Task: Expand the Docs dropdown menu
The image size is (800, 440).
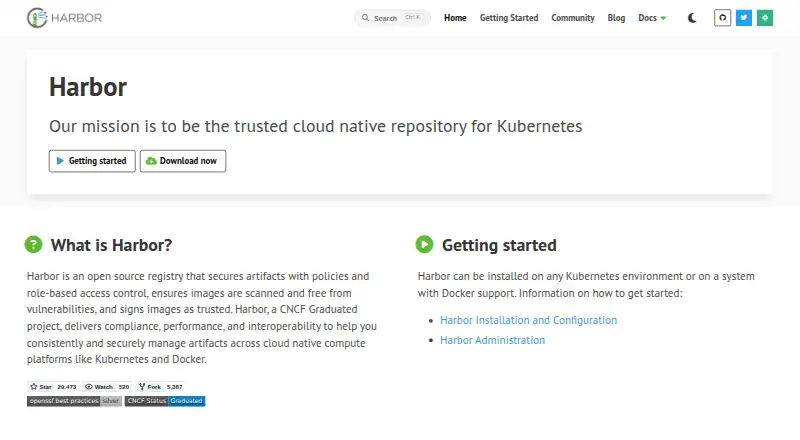Action: pos(652,18)
